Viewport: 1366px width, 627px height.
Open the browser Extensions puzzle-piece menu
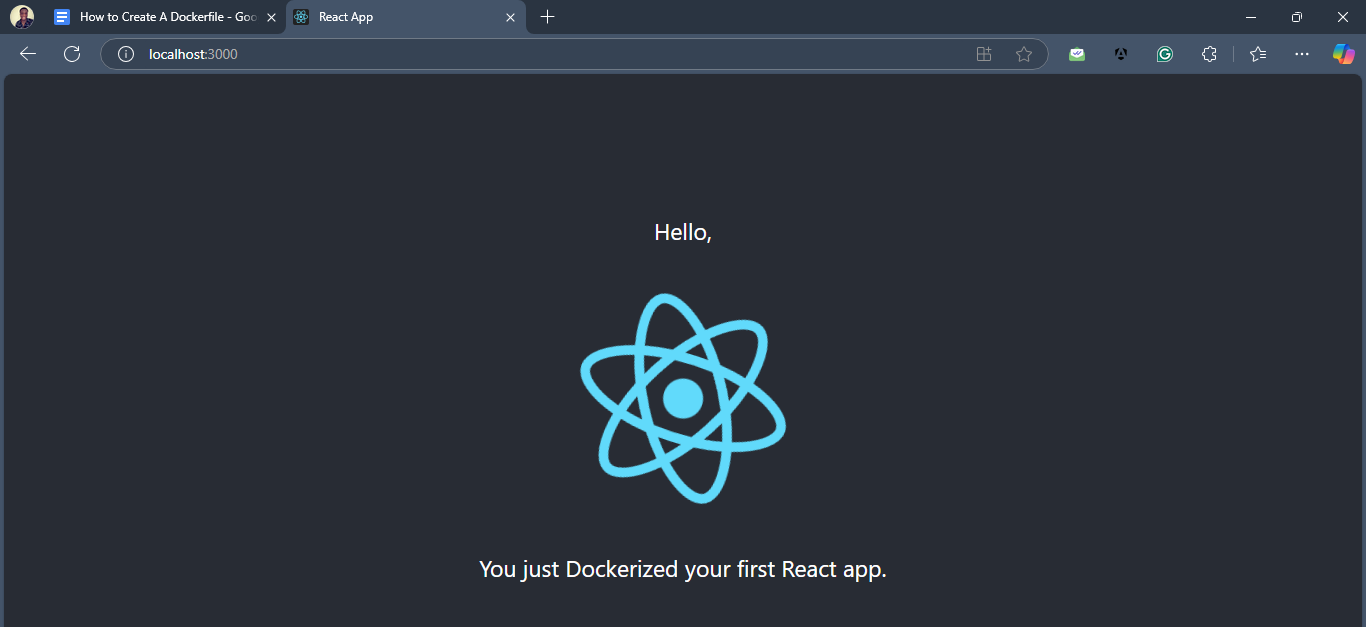coord(1209,54)
